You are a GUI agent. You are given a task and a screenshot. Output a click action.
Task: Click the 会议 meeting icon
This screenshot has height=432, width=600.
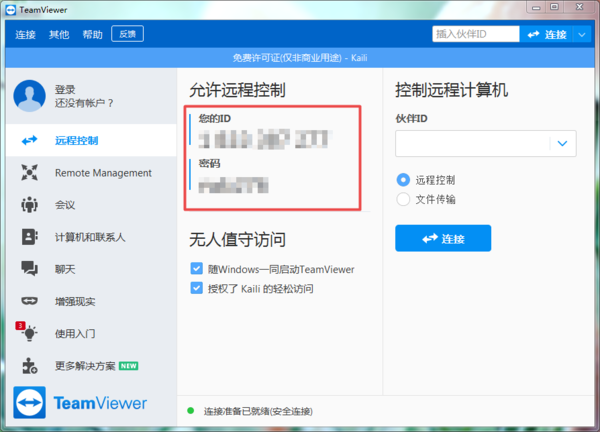(29, 205)
